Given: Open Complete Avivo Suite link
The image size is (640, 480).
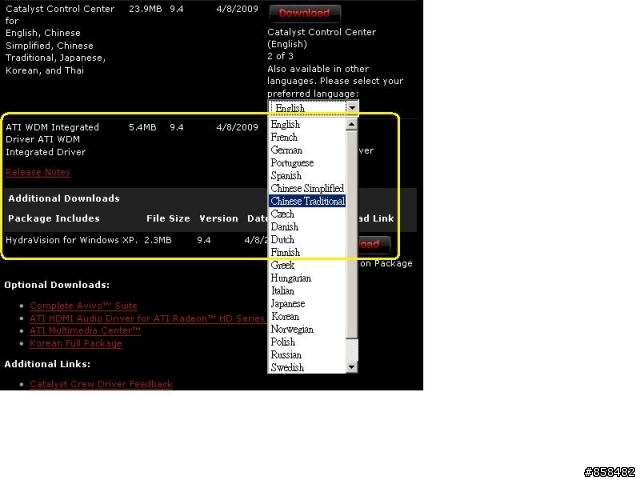Looking at the screenshot, I should [x=84, y=306].
